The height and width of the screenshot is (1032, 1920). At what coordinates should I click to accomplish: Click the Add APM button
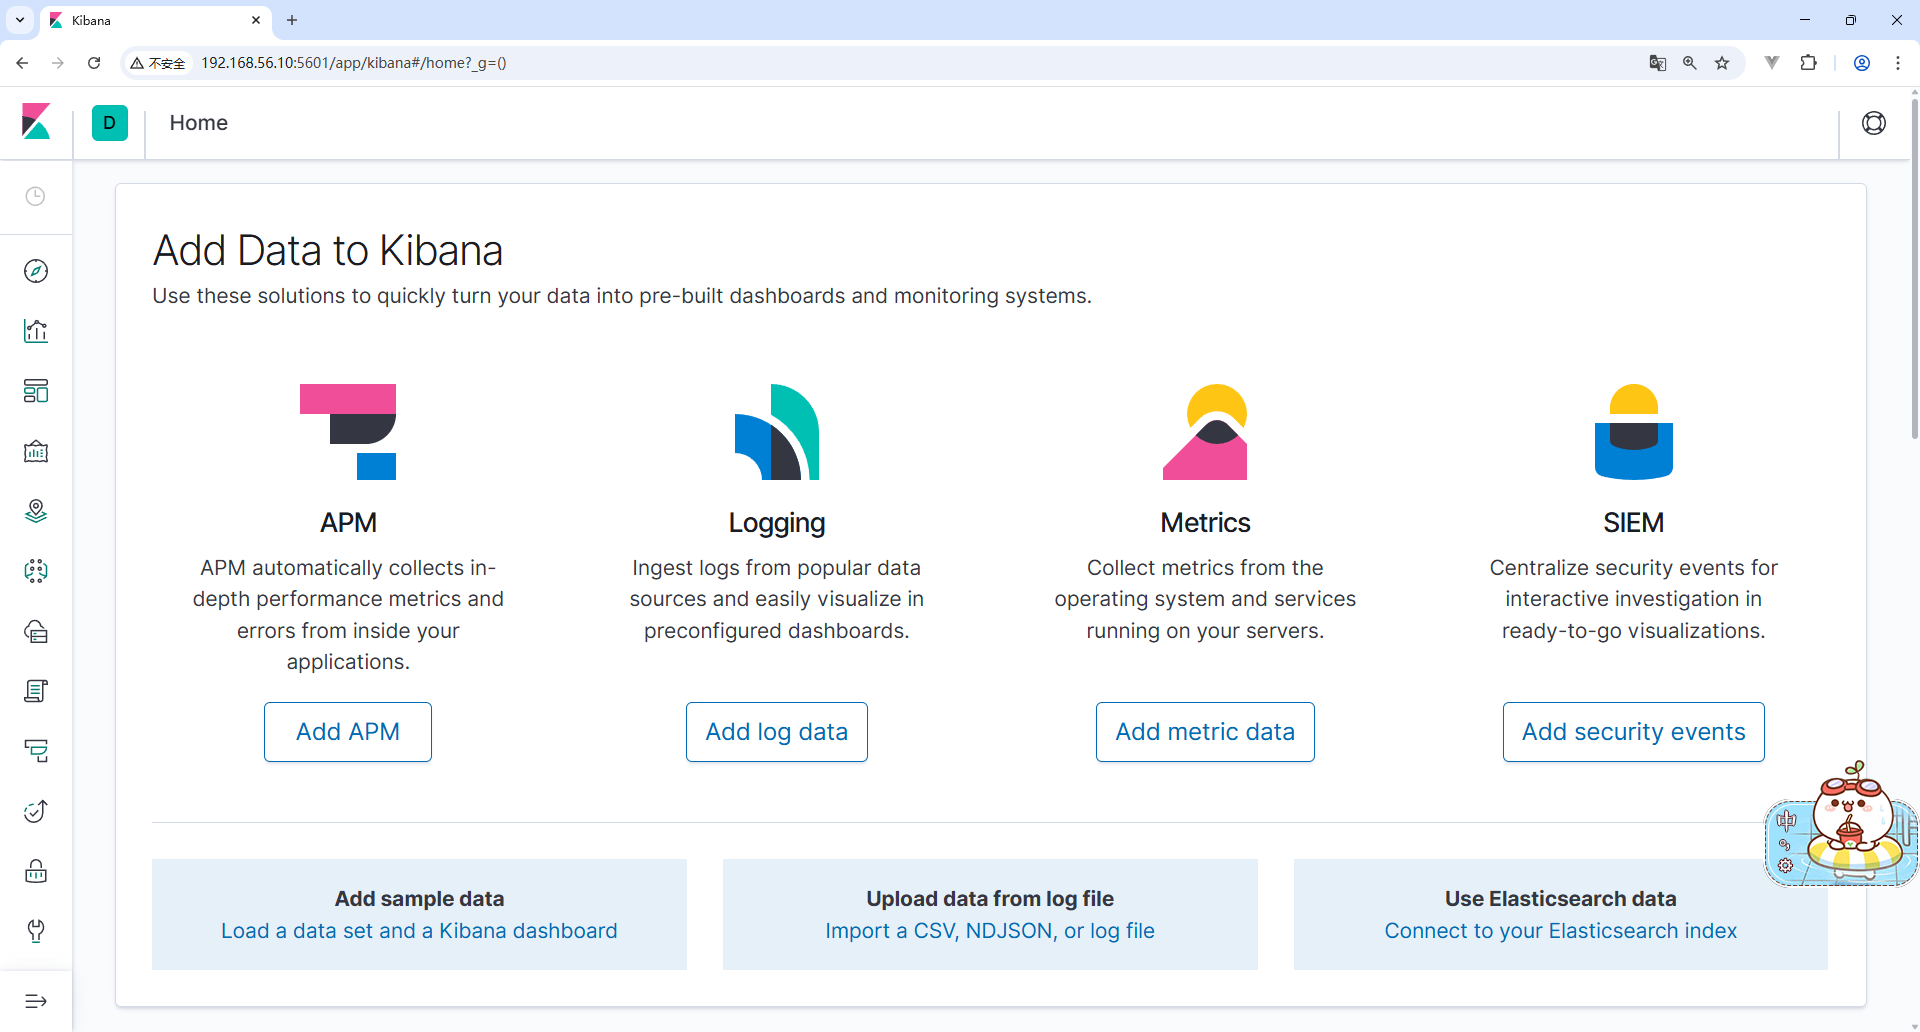[348, 732]
